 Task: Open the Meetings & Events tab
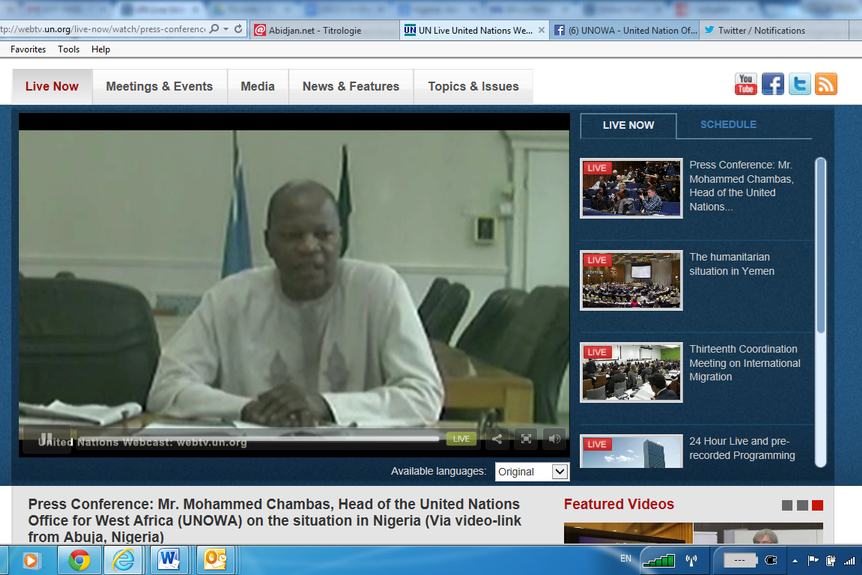coord(159,86)
